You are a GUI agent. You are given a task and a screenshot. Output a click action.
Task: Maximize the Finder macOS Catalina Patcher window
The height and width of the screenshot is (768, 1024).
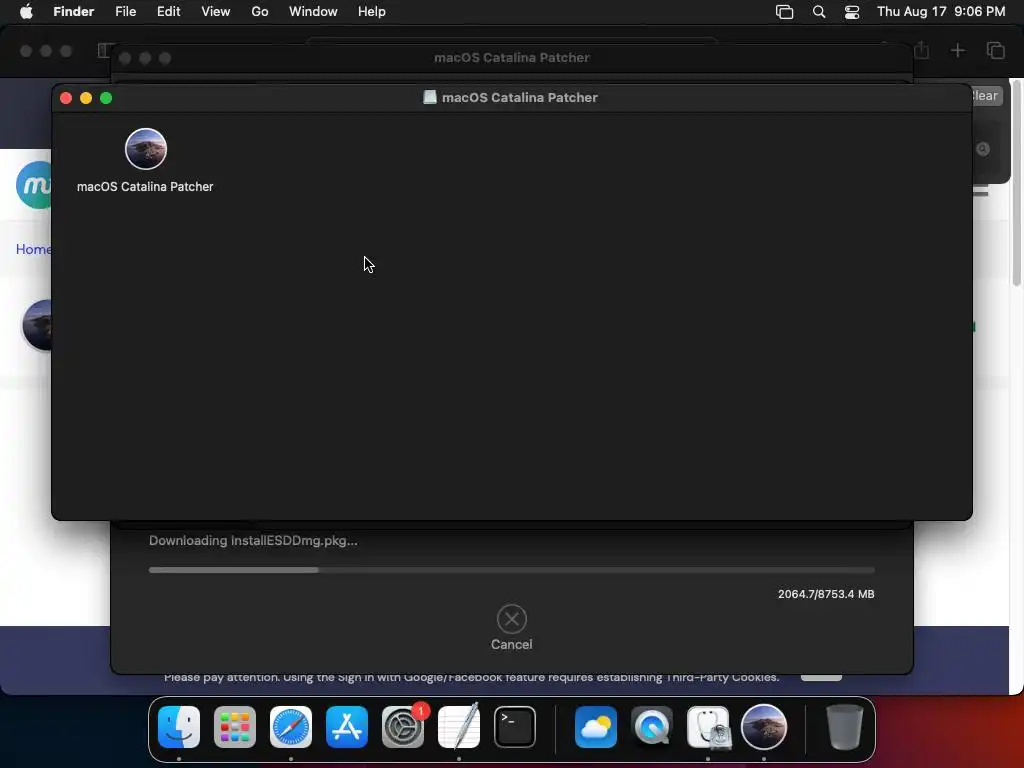(106, 98)
